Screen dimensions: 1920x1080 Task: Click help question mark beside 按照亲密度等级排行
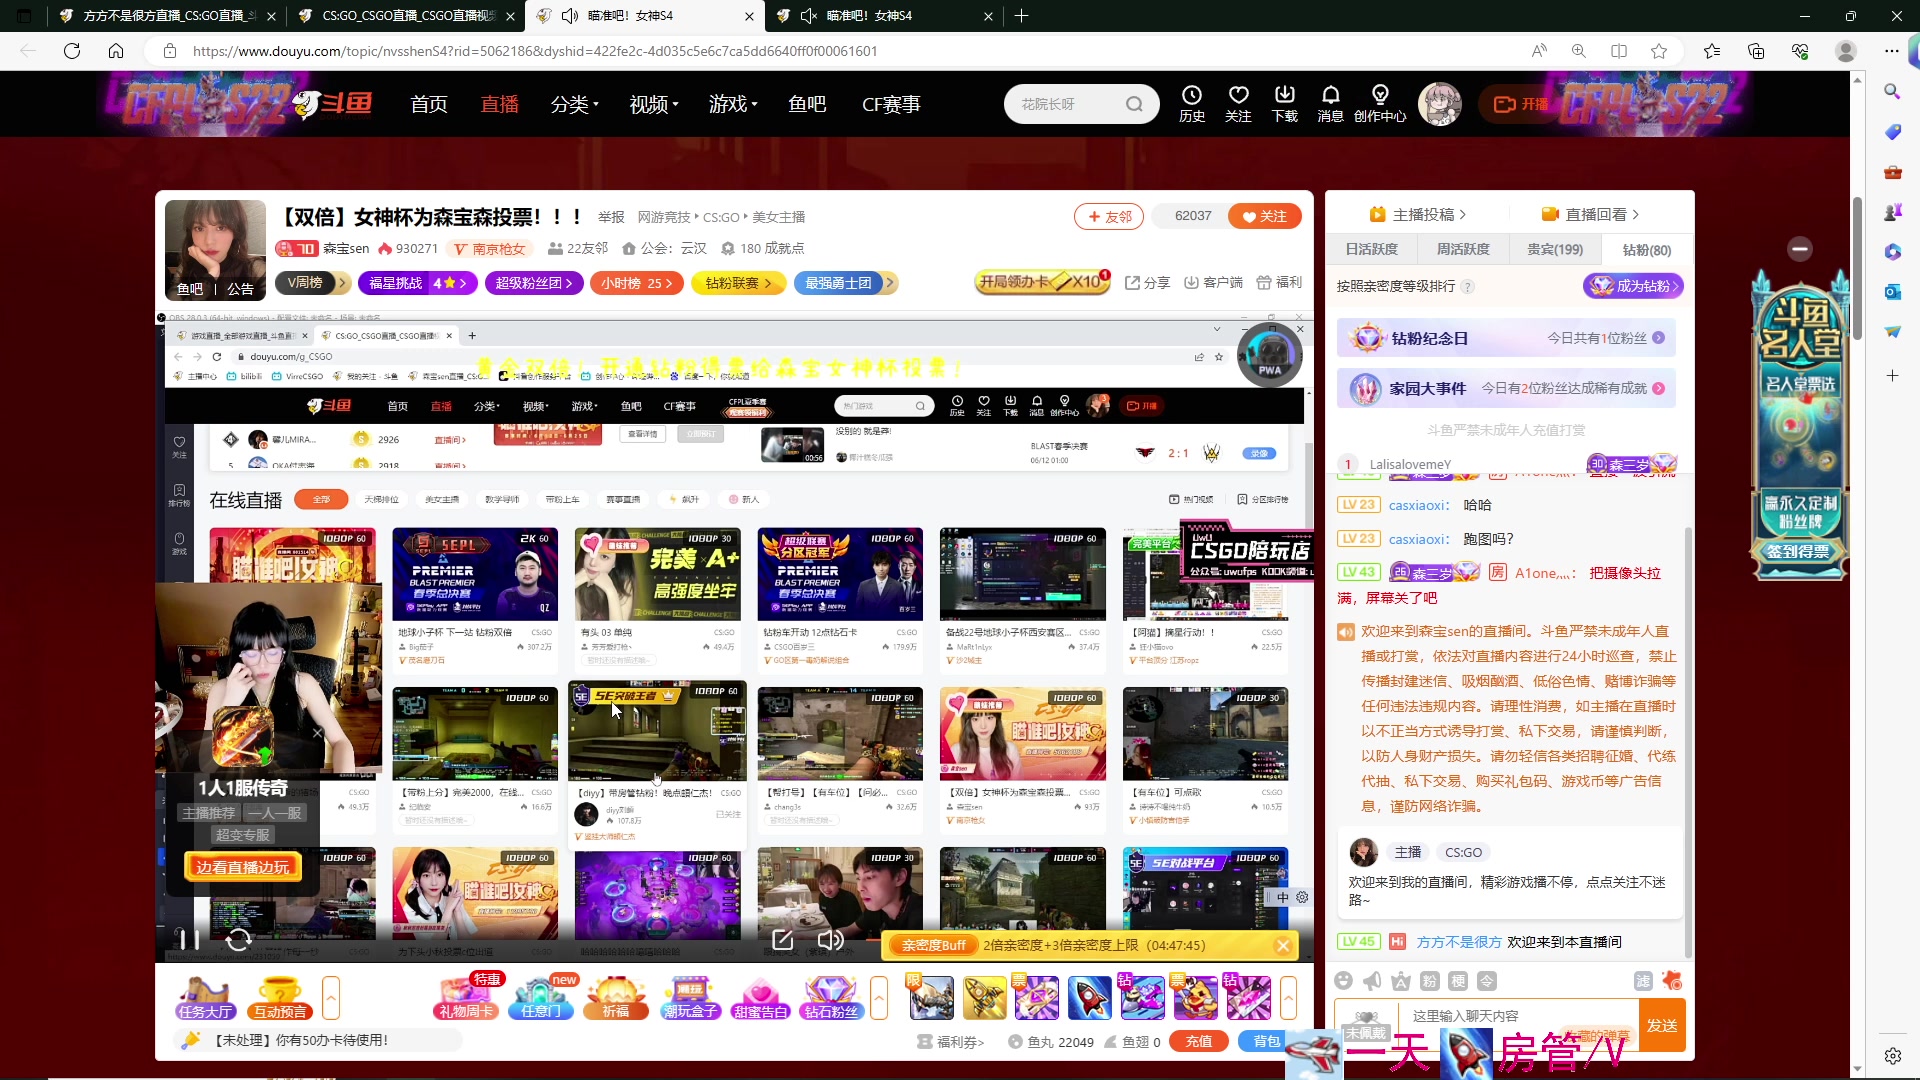(1468, 287)
